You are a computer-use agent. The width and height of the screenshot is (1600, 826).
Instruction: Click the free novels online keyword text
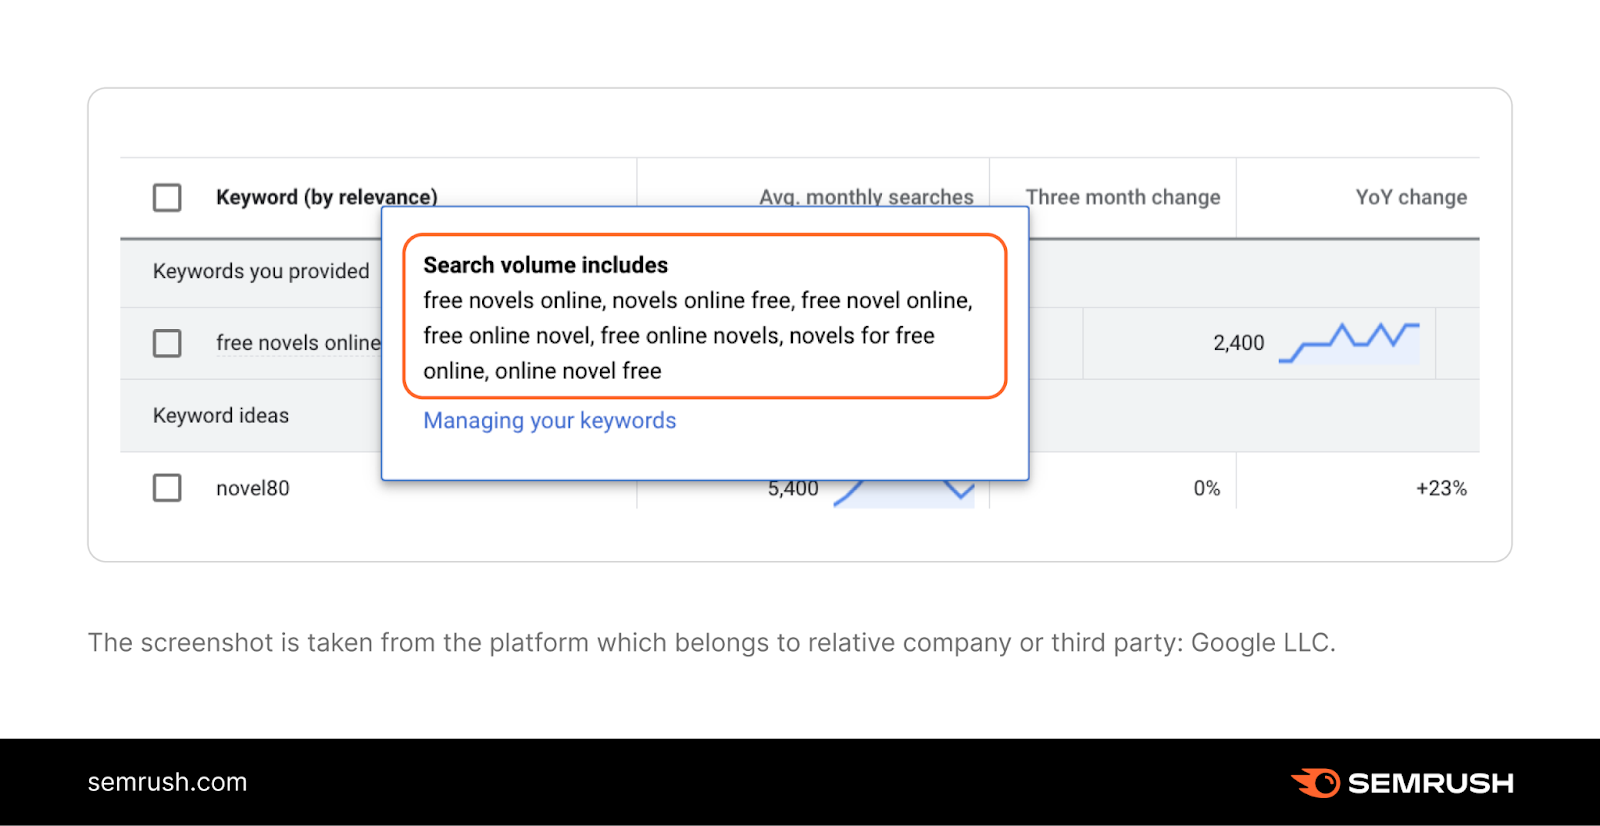click(298, 343)
